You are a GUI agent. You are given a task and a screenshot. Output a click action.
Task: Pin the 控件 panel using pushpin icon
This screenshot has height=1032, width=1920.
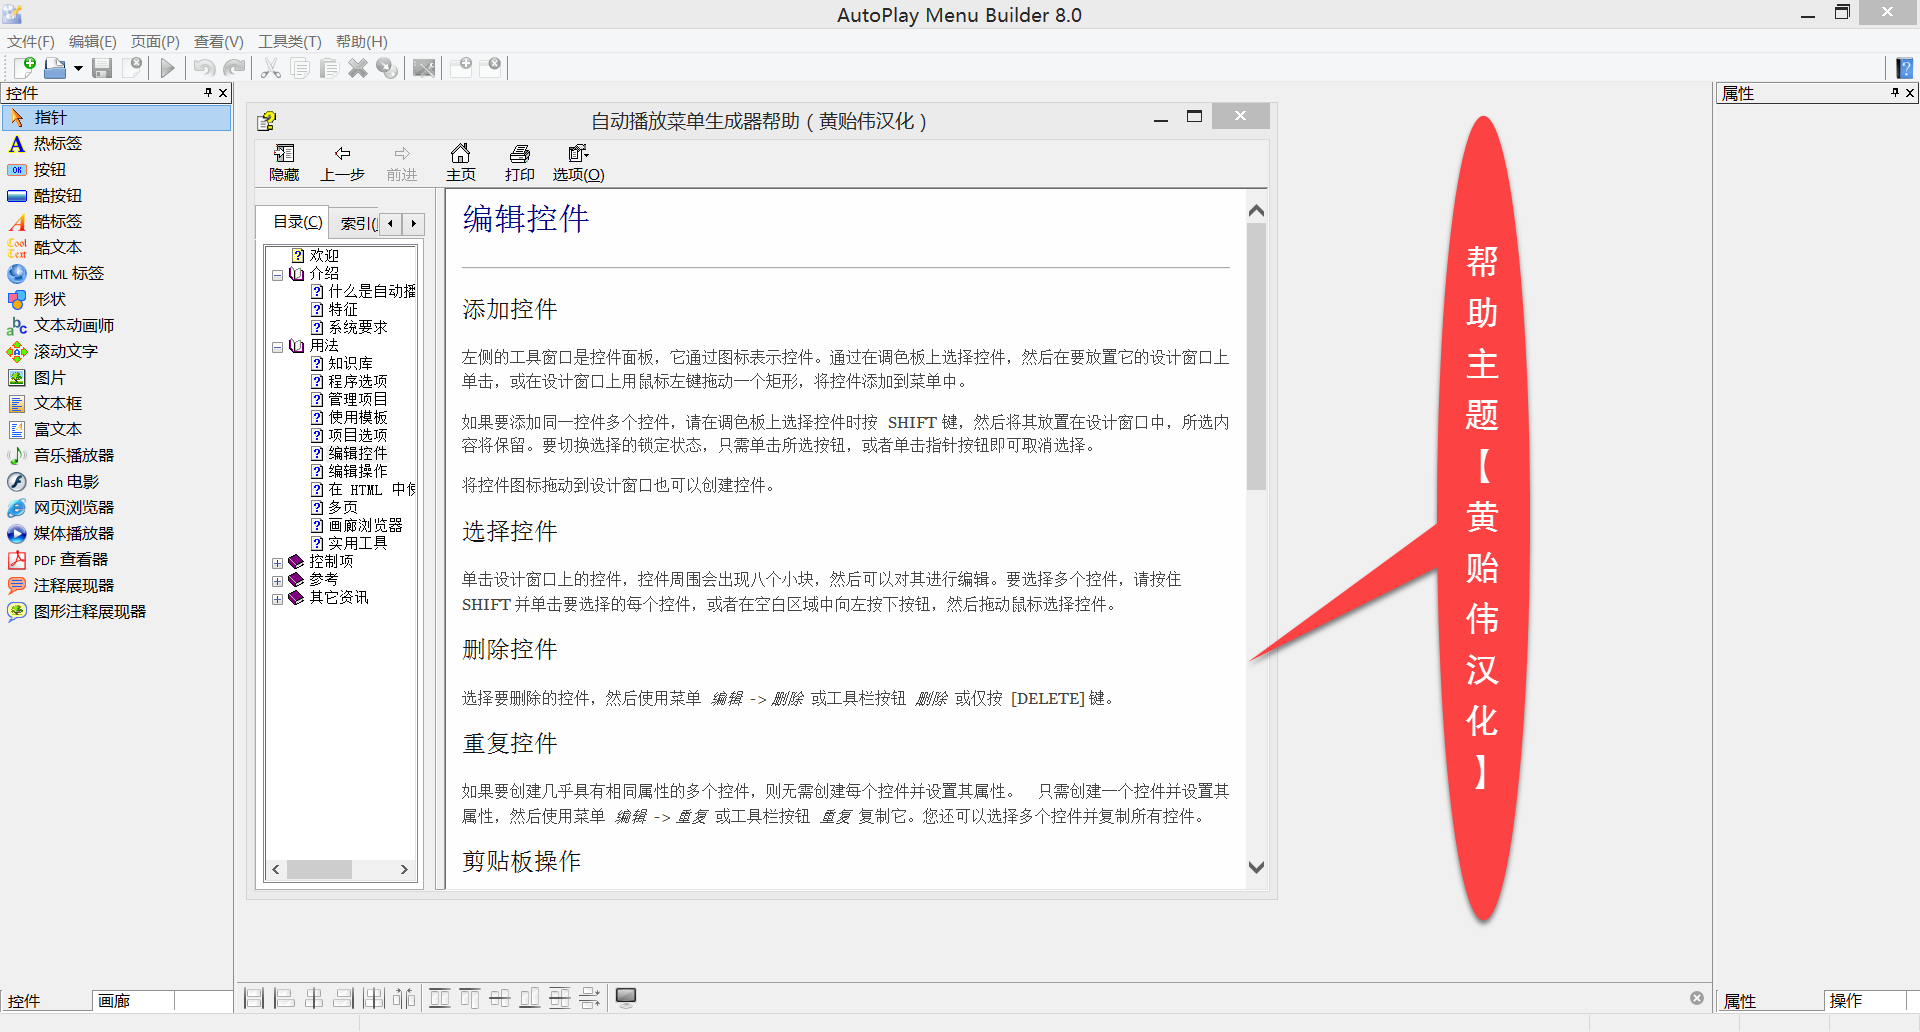(208, 93)
